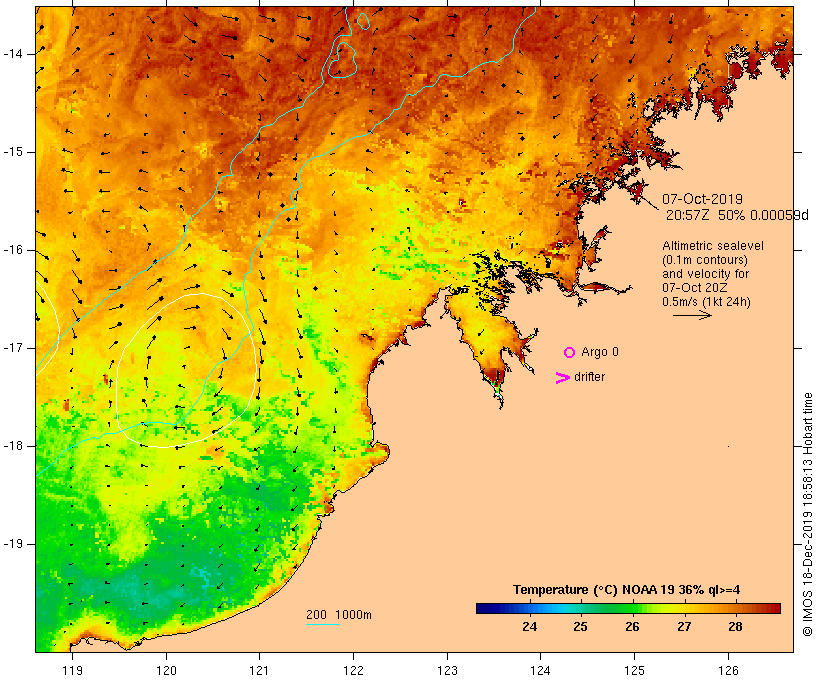This screenshot has height=680, width=820.
Task: Click the colorbar tick label 27
Action: (x=684, y=627)
